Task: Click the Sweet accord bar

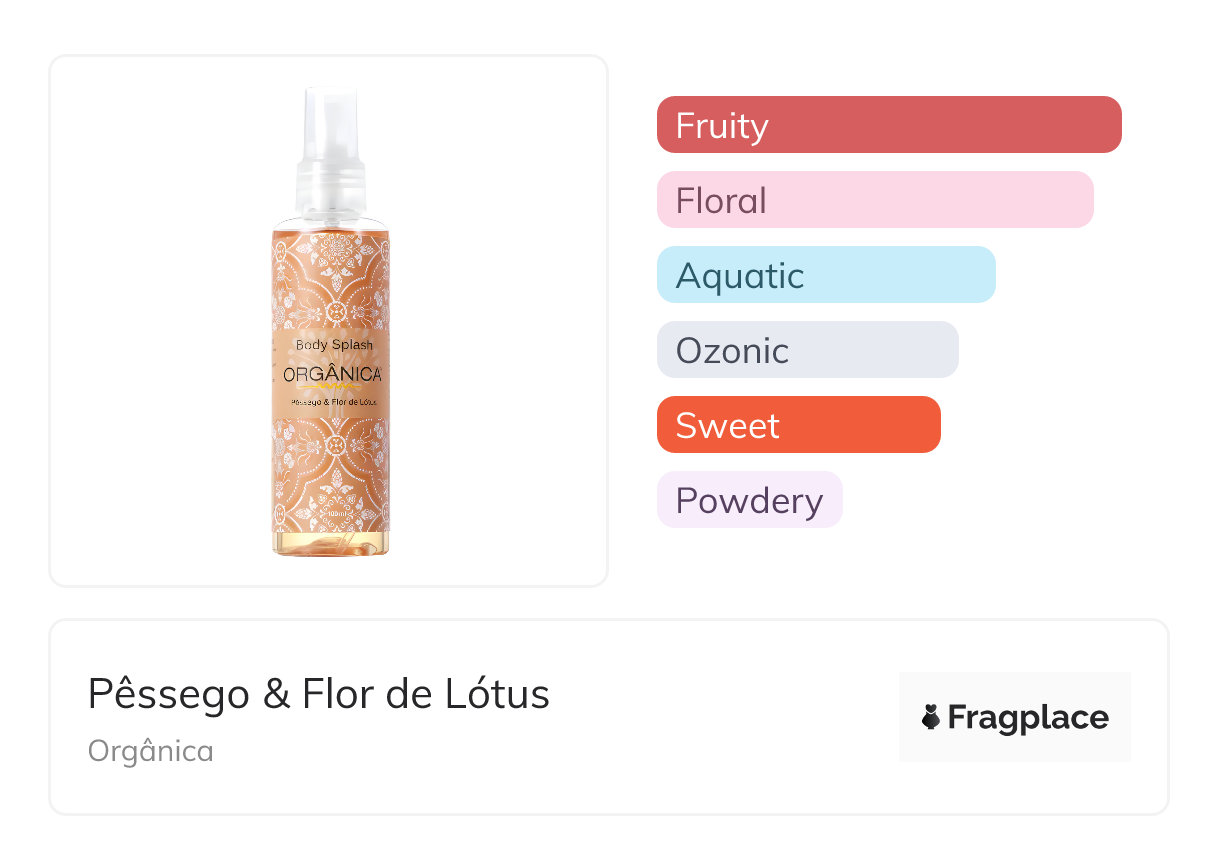Action: coord(798,425)
